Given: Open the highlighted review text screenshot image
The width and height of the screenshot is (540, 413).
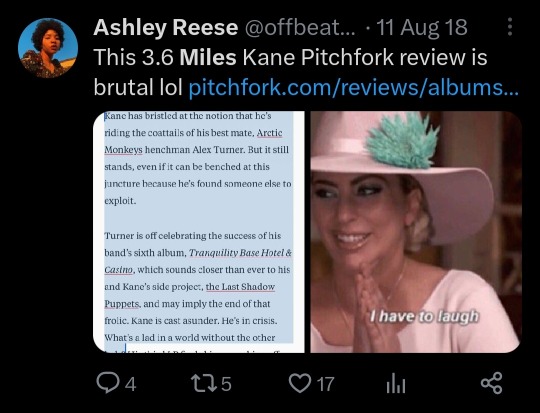Looking at the screenshot, I should (199, 232).
